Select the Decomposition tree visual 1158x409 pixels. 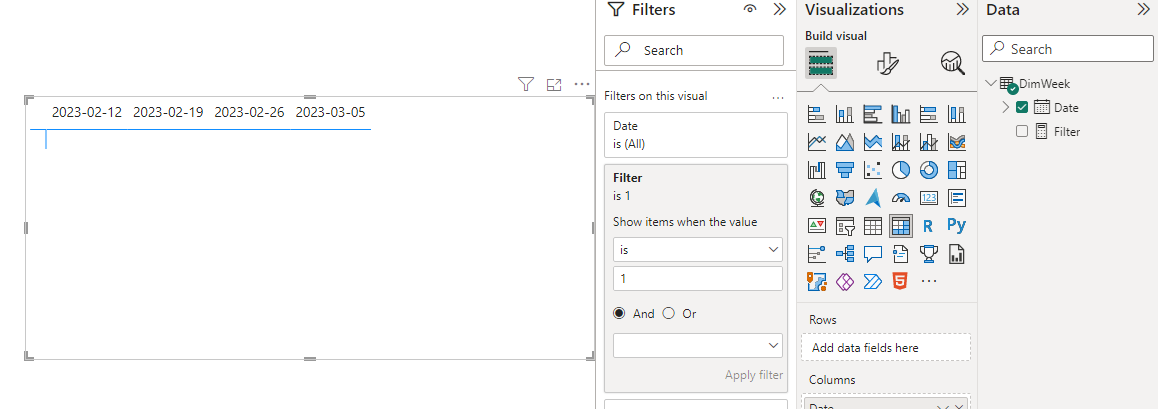pos(844,254)
